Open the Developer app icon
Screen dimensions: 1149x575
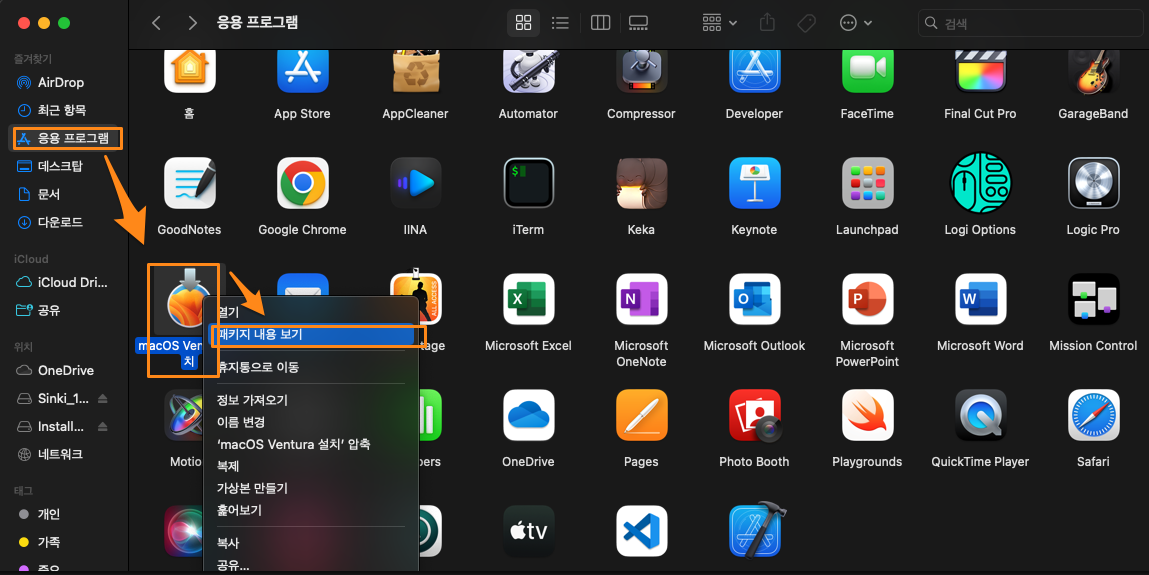(x=754, y=70)
